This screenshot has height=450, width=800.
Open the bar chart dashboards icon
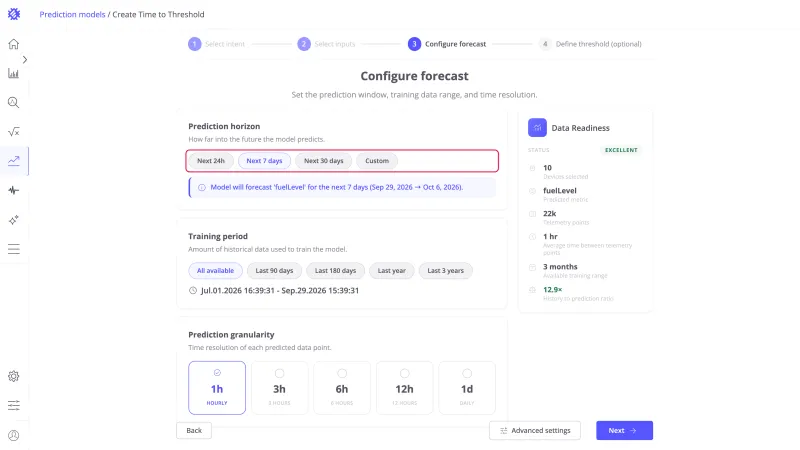pos(14,73)
